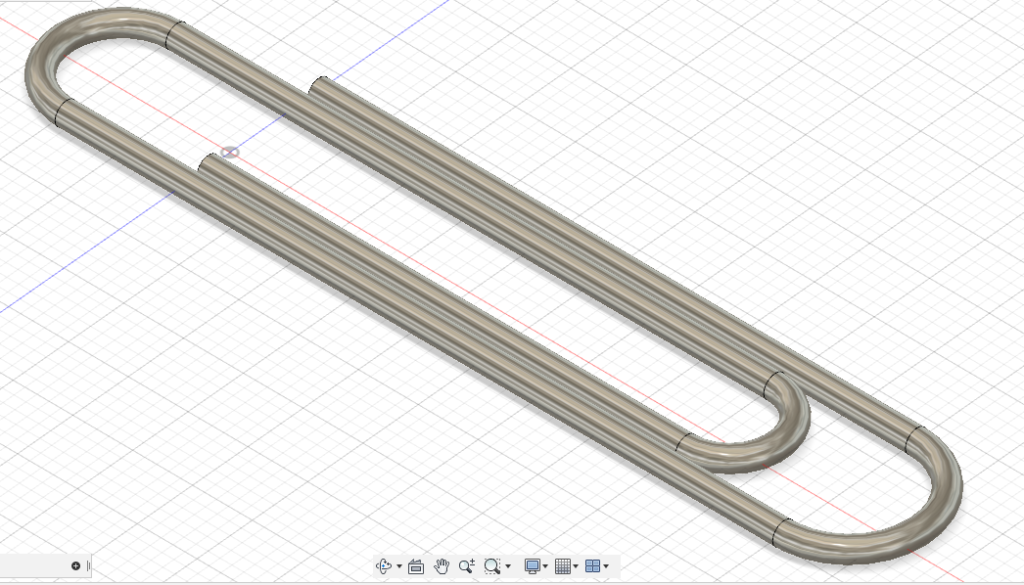1024x585 pixels.
Task: Open the Viewports layout icon
Action: (592, 566)
